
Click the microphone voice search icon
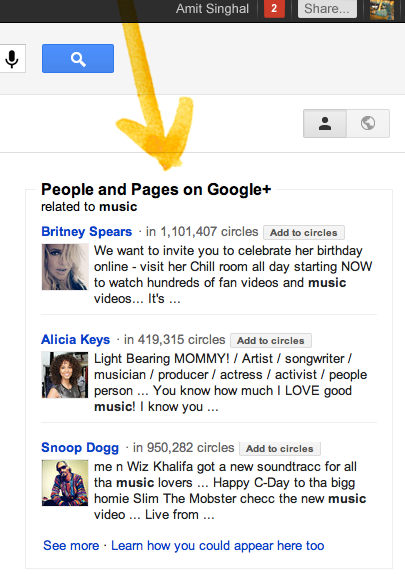(x=12, y=59)
